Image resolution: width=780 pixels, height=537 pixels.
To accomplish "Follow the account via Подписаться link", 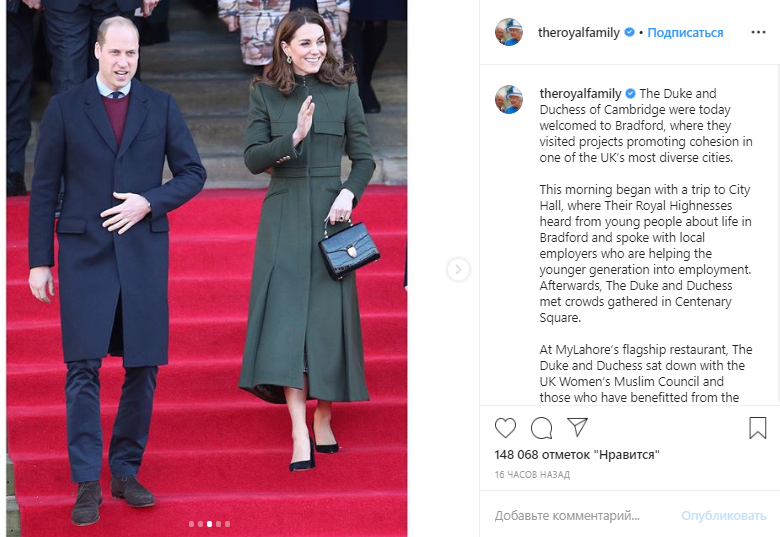I will click(x=685, y=33).
